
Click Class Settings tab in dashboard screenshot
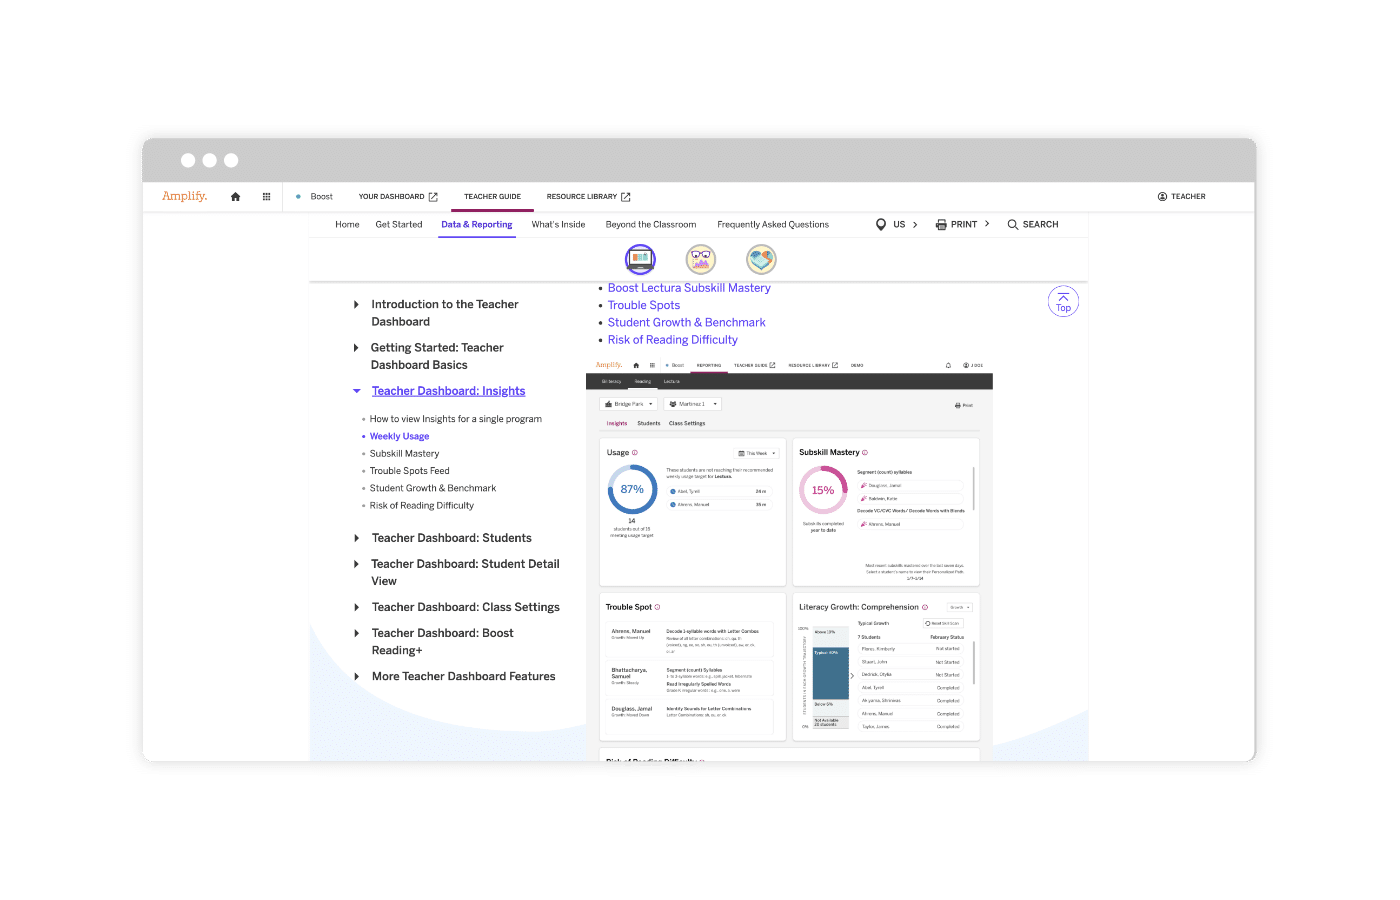coord(687,423)
